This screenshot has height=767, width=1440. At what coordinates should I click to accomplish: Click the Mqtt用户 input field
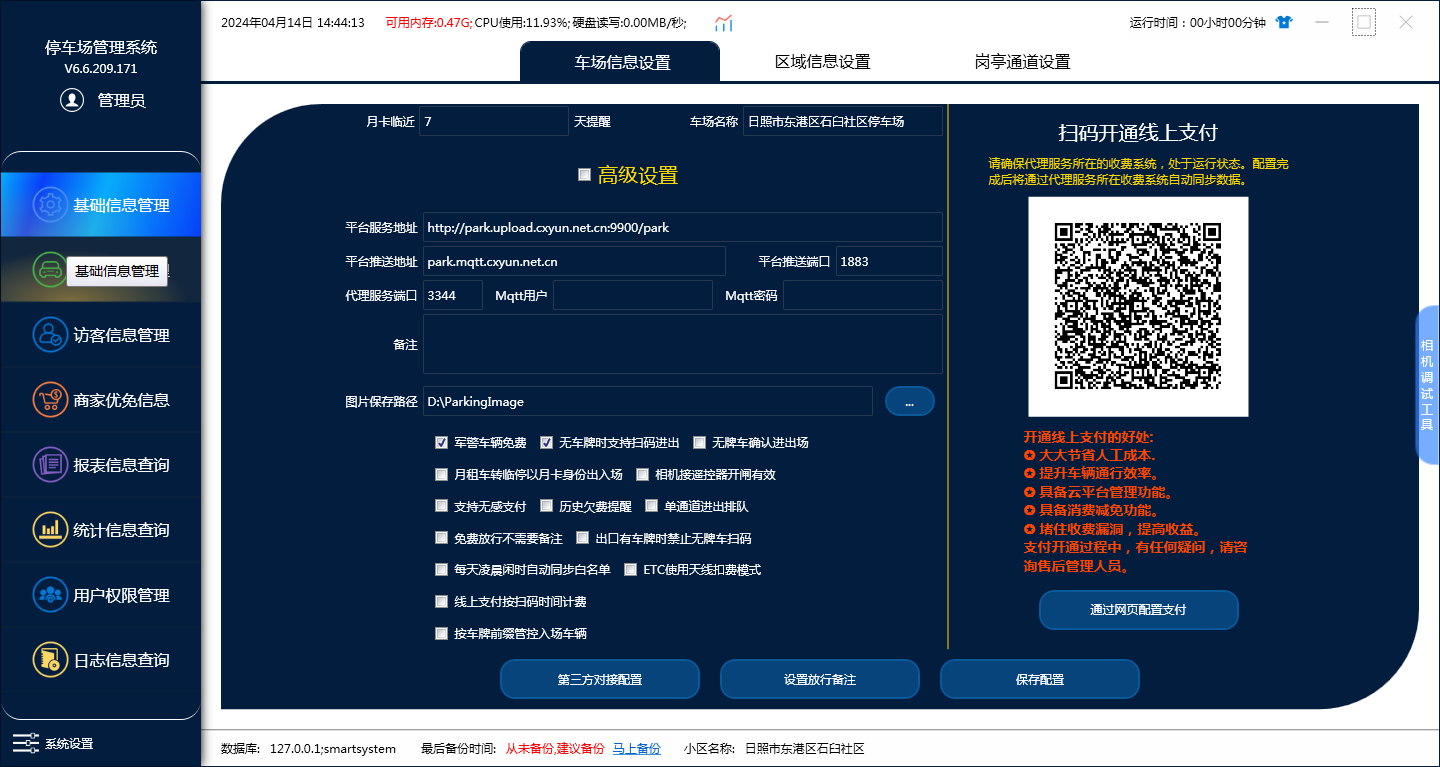pyautogui.click(x=634, y=295)
